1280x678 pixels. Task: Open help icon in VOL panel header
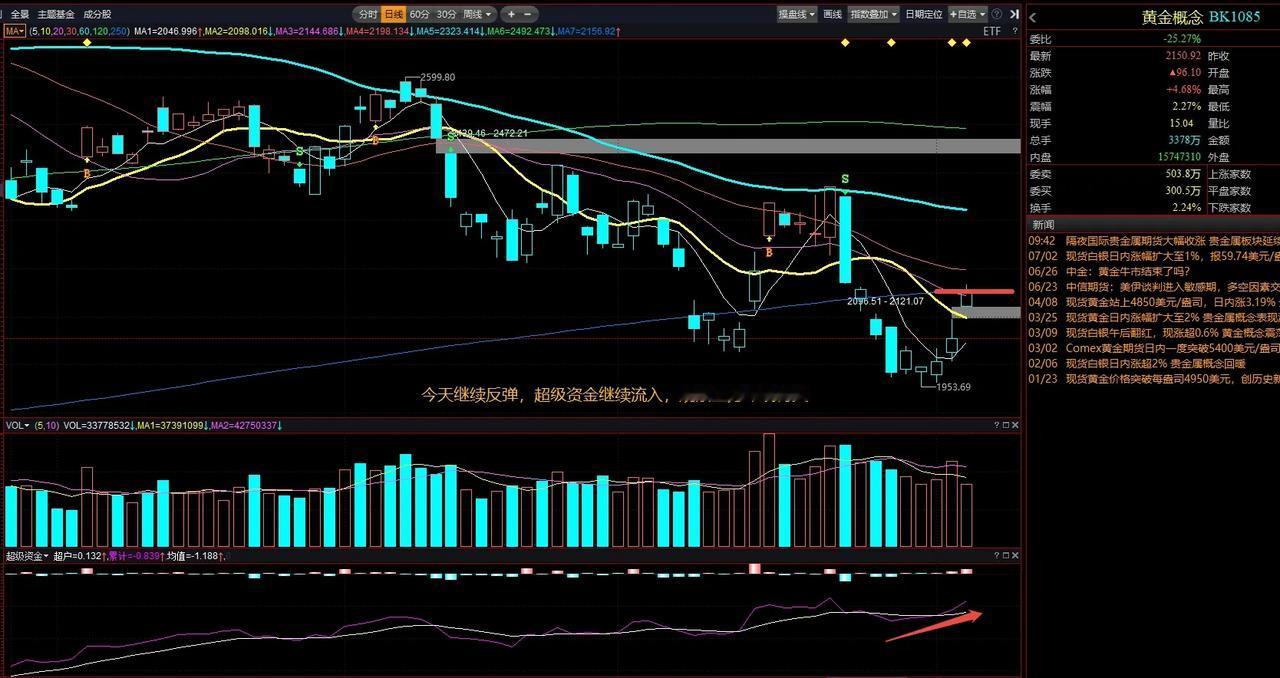tap(996, 425)
